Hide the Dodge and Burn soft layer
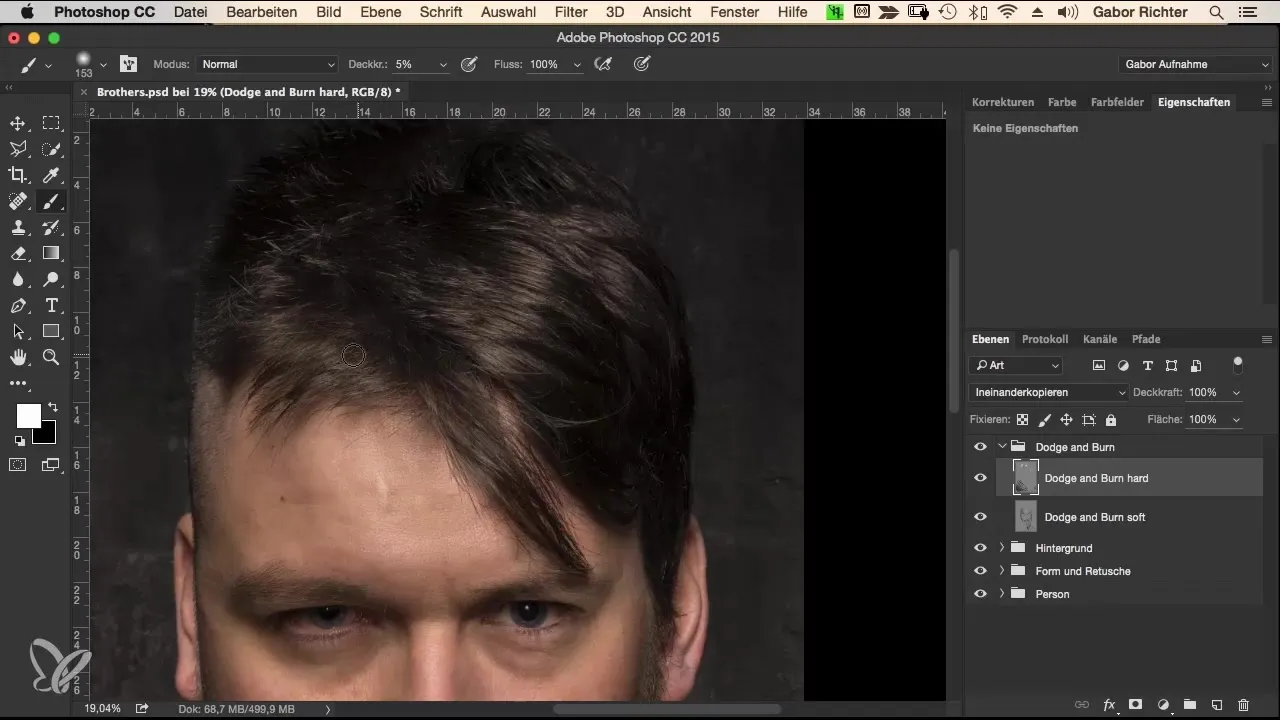The width and height of the screenshot is (1280, 720). [980, 517]
